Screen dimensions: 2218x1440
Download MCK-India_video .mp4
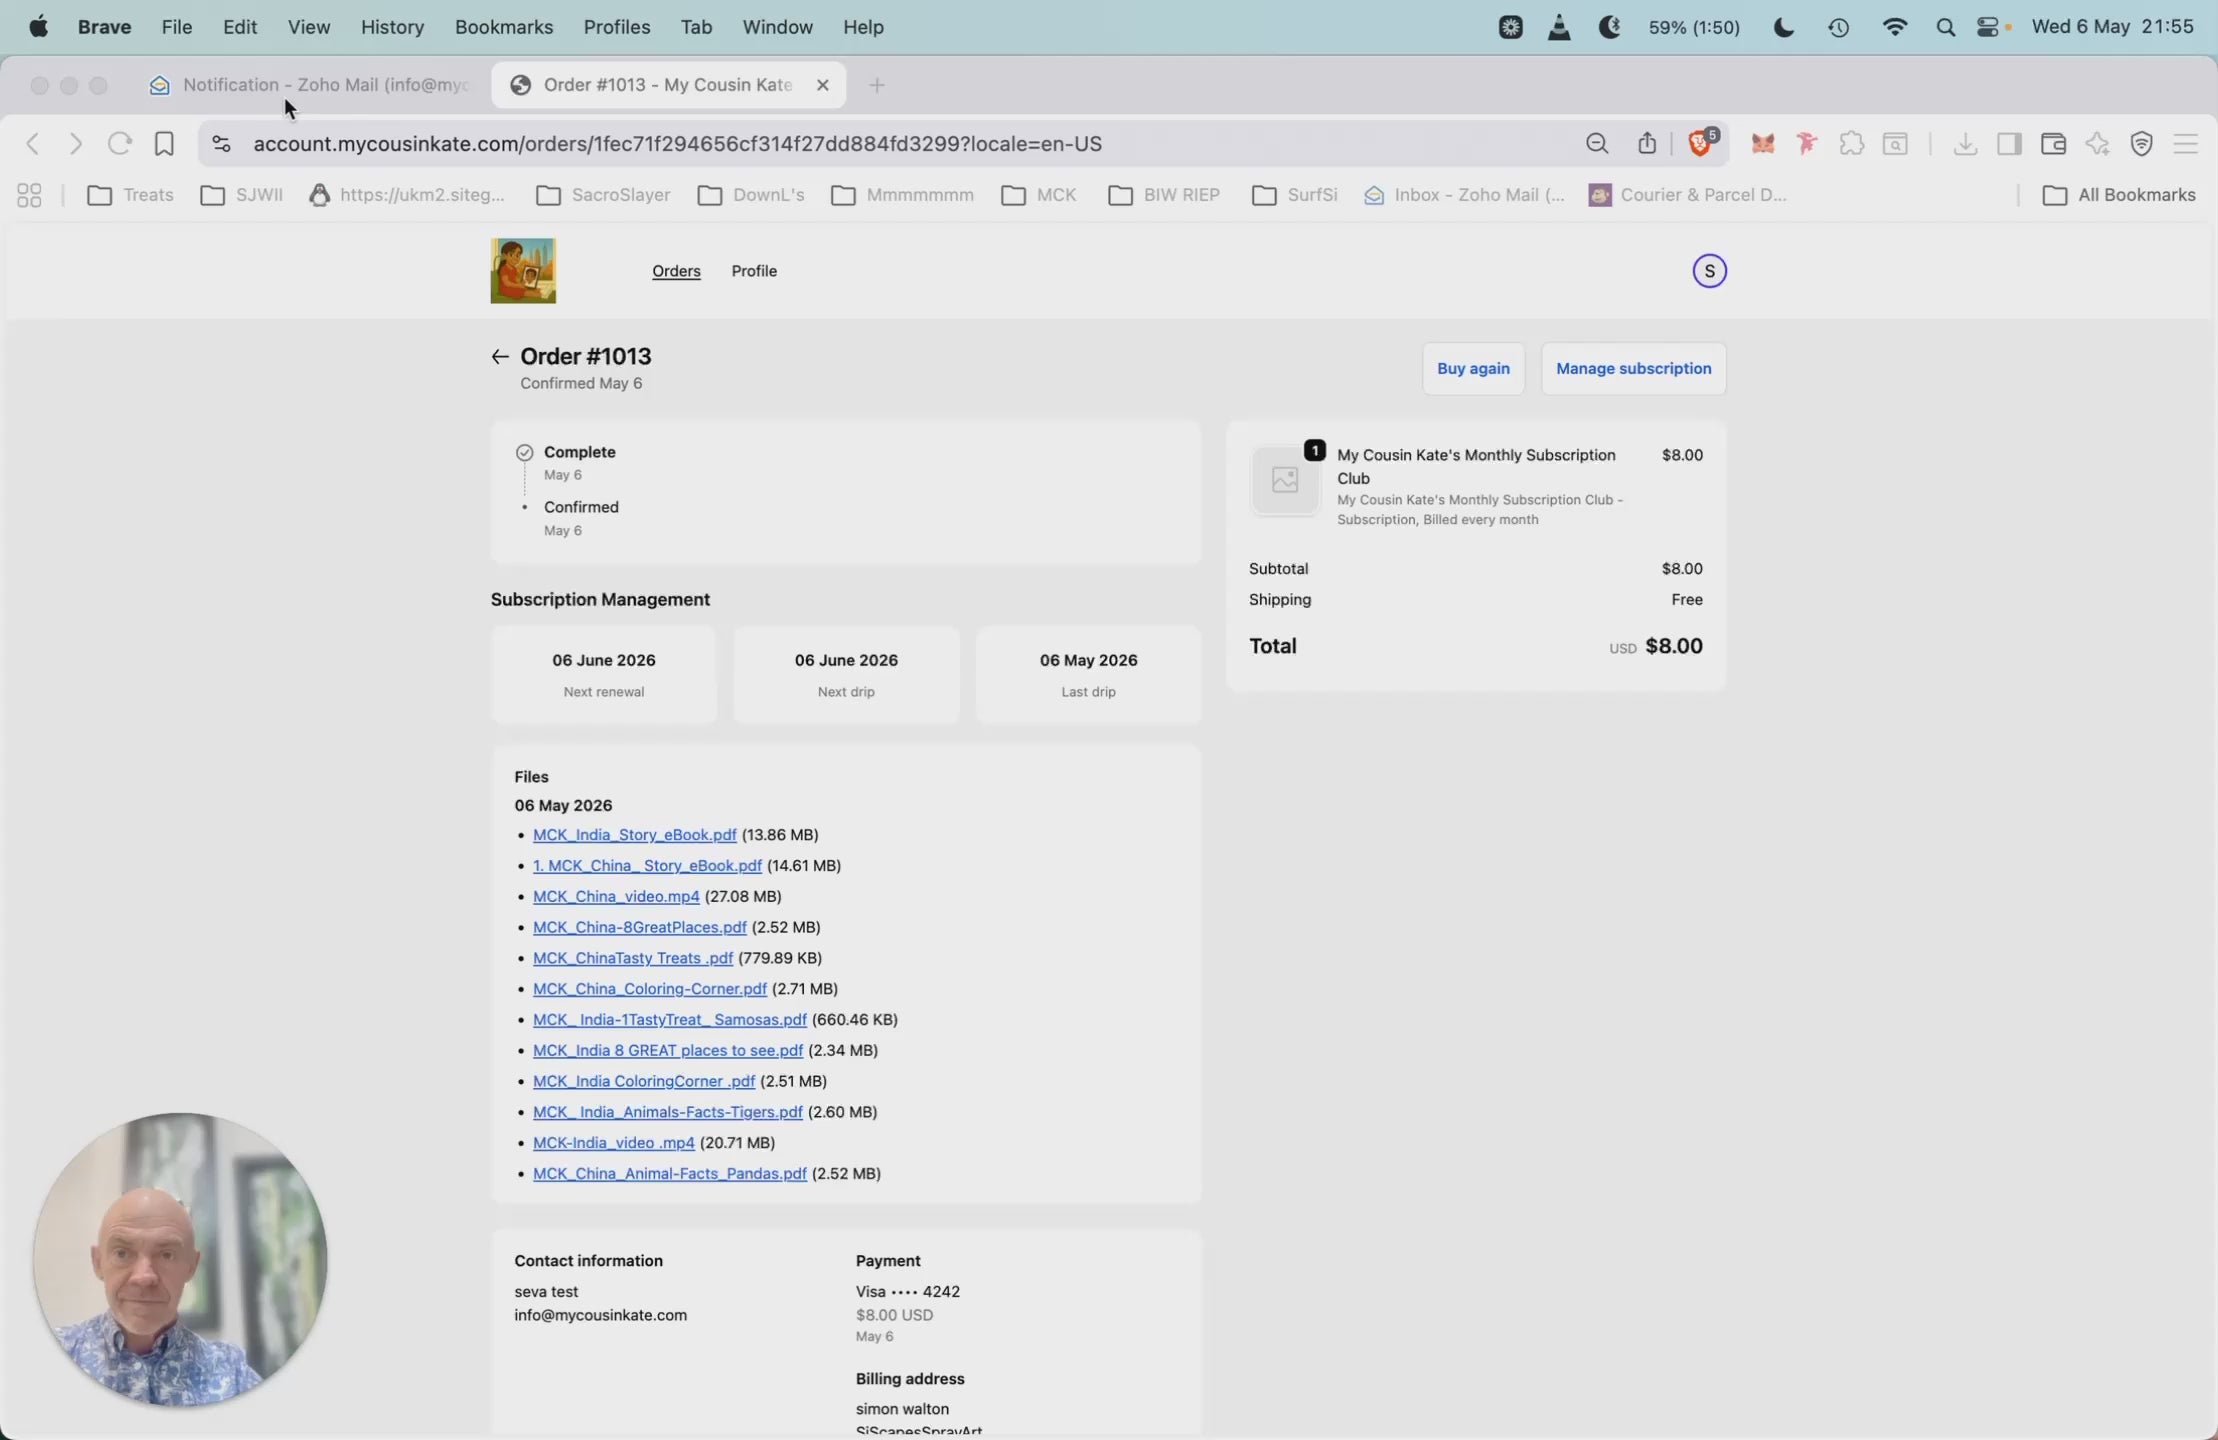613,1143
